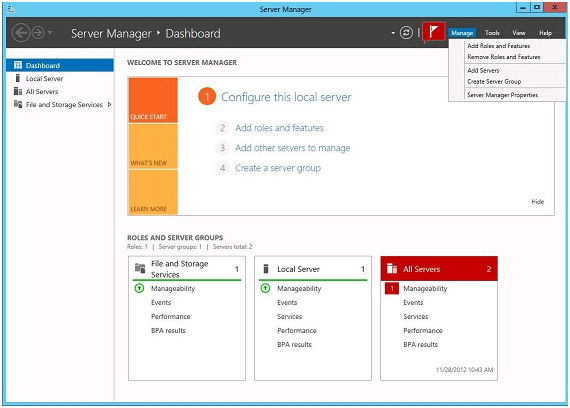570x408 pixels.
Task: Open Events in Local Server tile
Action: [287, 303]
